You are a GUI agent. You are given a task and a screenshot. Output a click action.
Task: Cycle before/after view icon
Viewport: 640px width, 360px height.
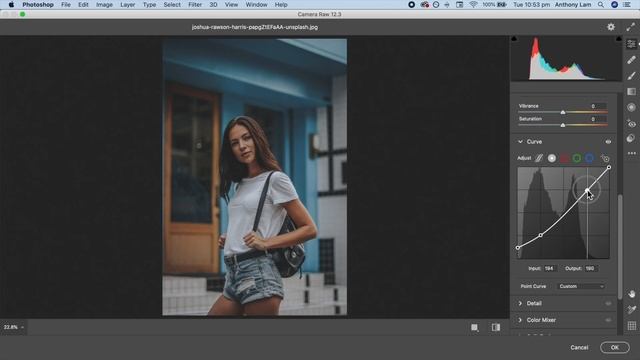tap(496, 327)
